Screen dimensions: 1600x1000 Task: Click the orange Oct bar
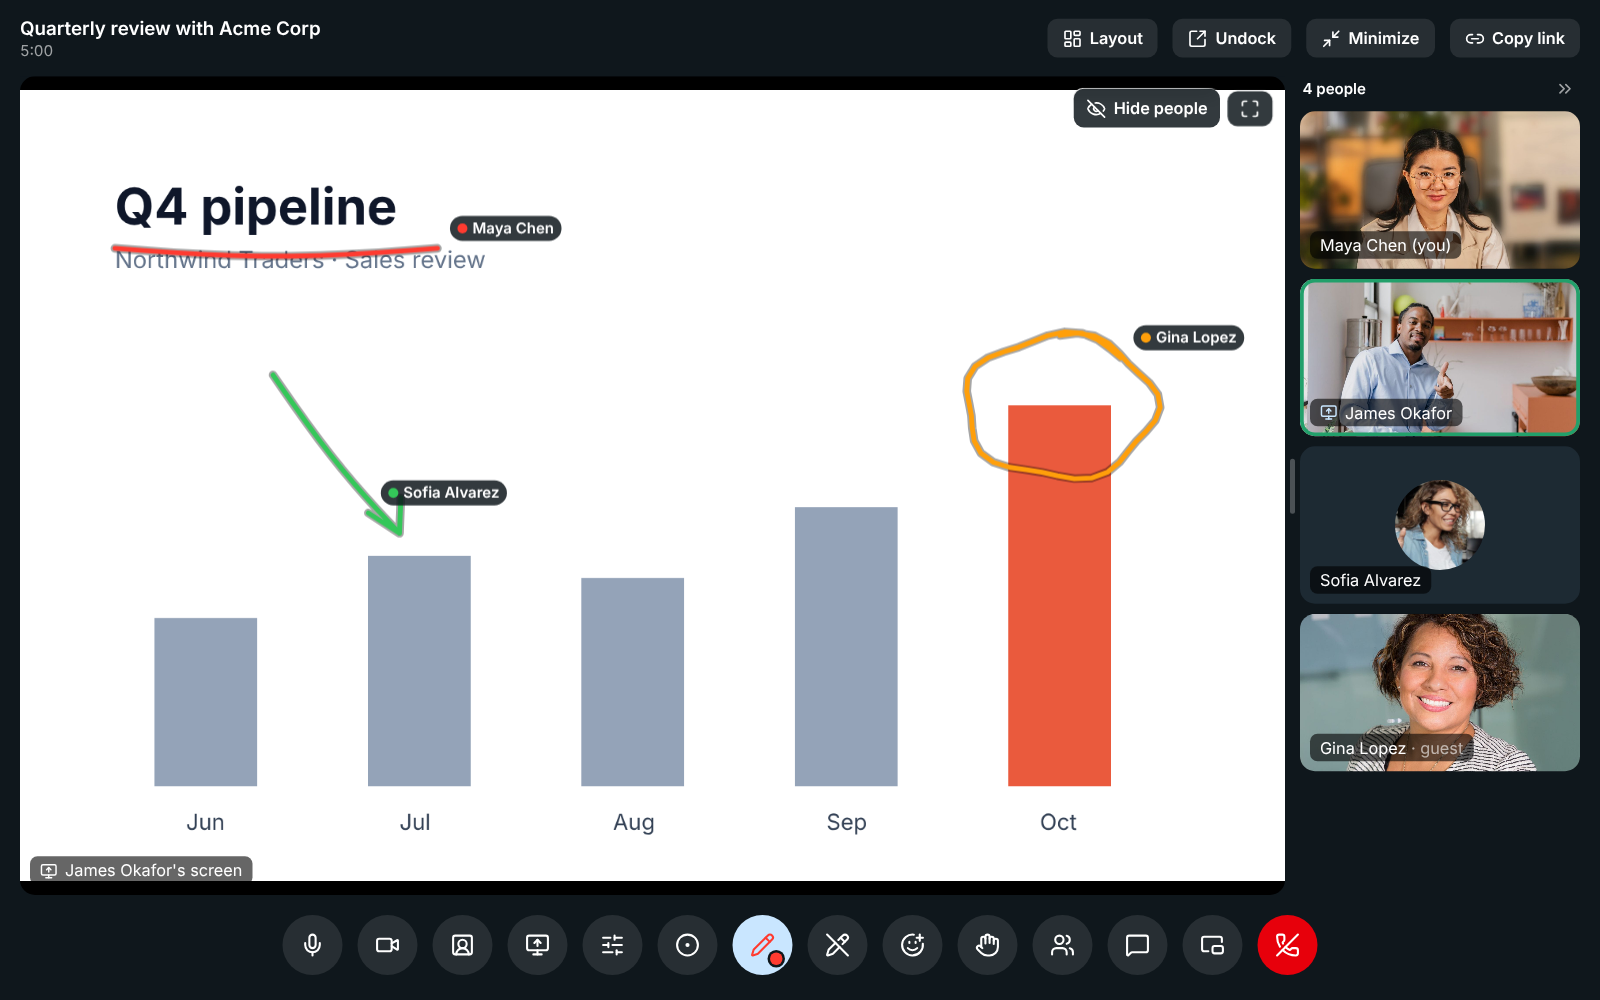[x=1059, y=595]
